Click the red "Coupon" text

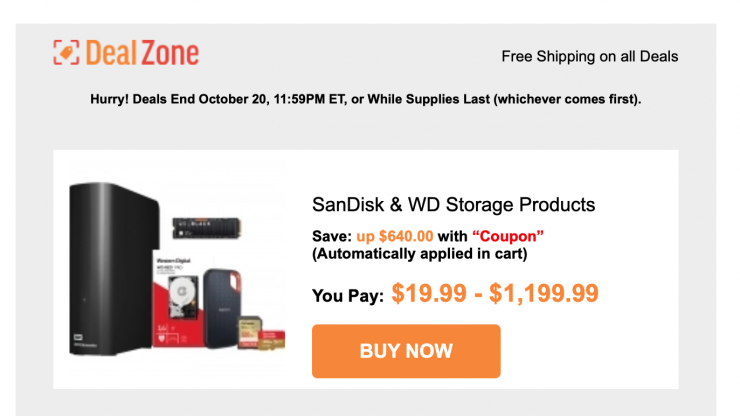(507, 236)
